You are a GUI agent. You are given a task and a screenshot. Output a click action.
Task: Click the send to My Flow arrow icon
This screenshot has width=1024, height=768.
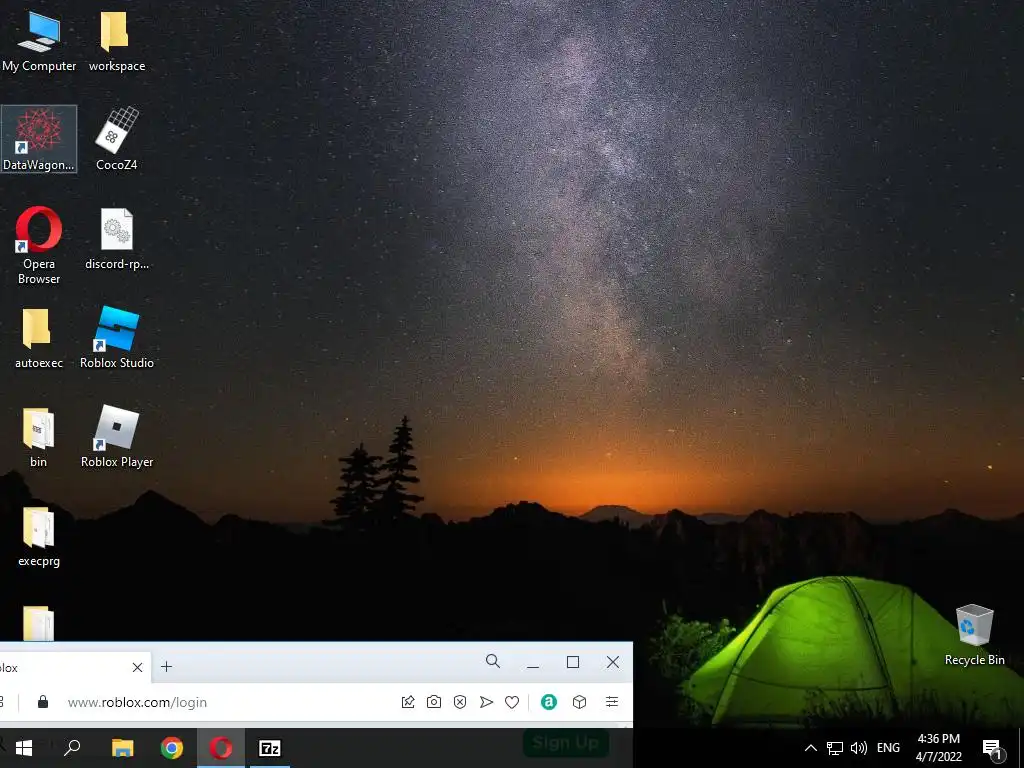(x=486, y=702)
